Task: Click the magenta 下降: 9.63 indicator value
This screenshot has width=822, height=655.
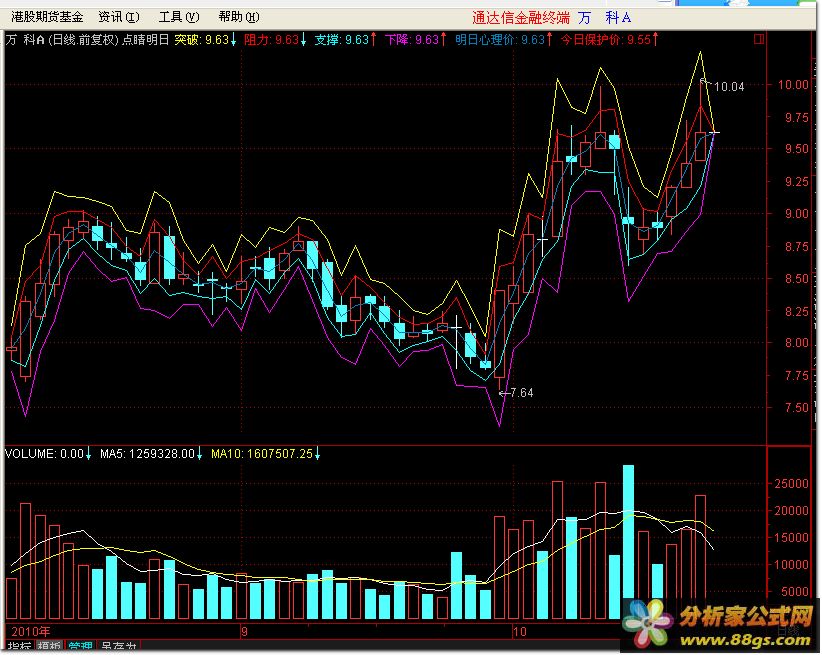Action: pyautogui.click(x=415, y=40)
